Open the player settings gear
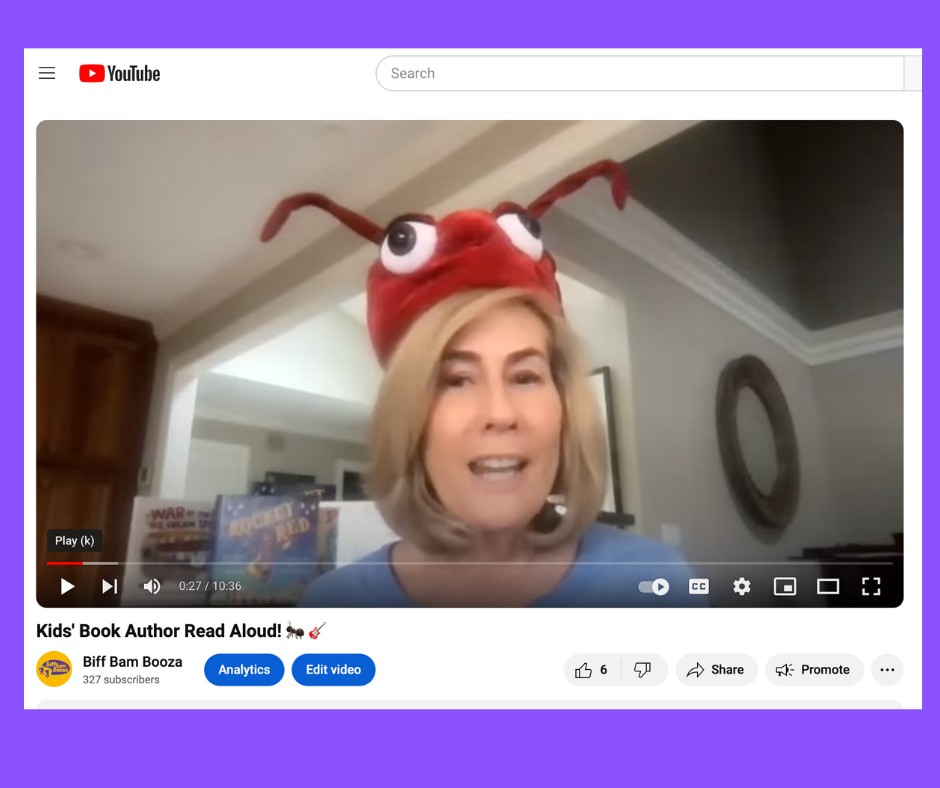940x788 pixels. click(742, 586)
